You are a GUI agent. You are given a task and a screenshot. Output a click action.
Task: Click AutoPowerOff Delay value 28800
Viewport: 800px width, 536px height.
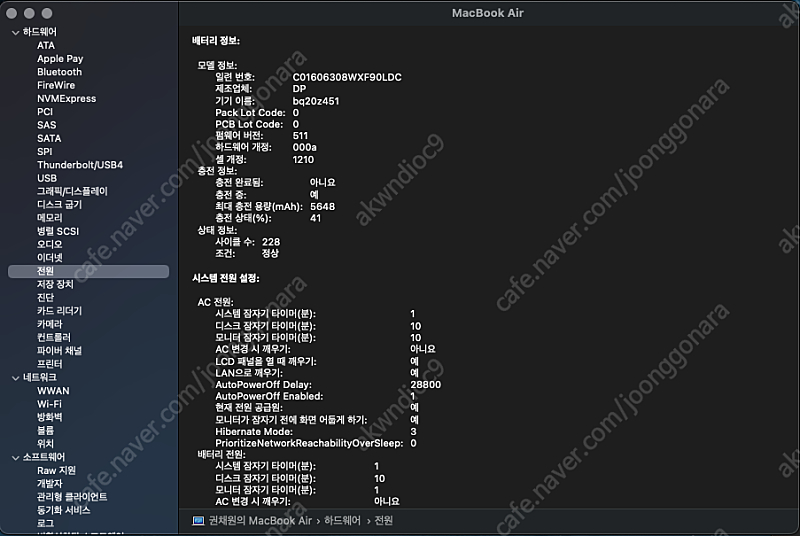(x=426, y=385)
